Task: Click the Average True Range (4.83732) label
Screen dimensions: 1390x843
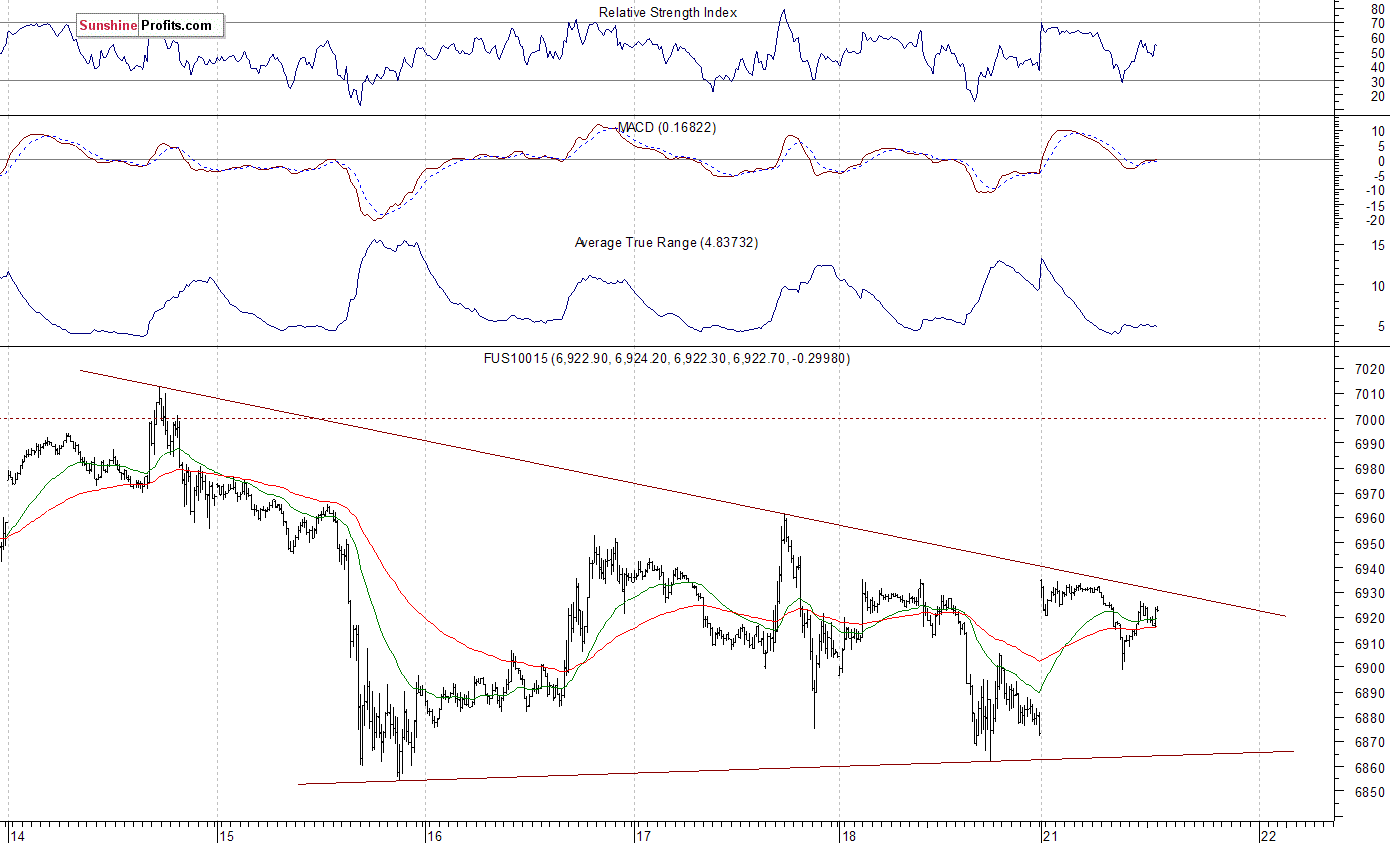Action: (666, 242)
